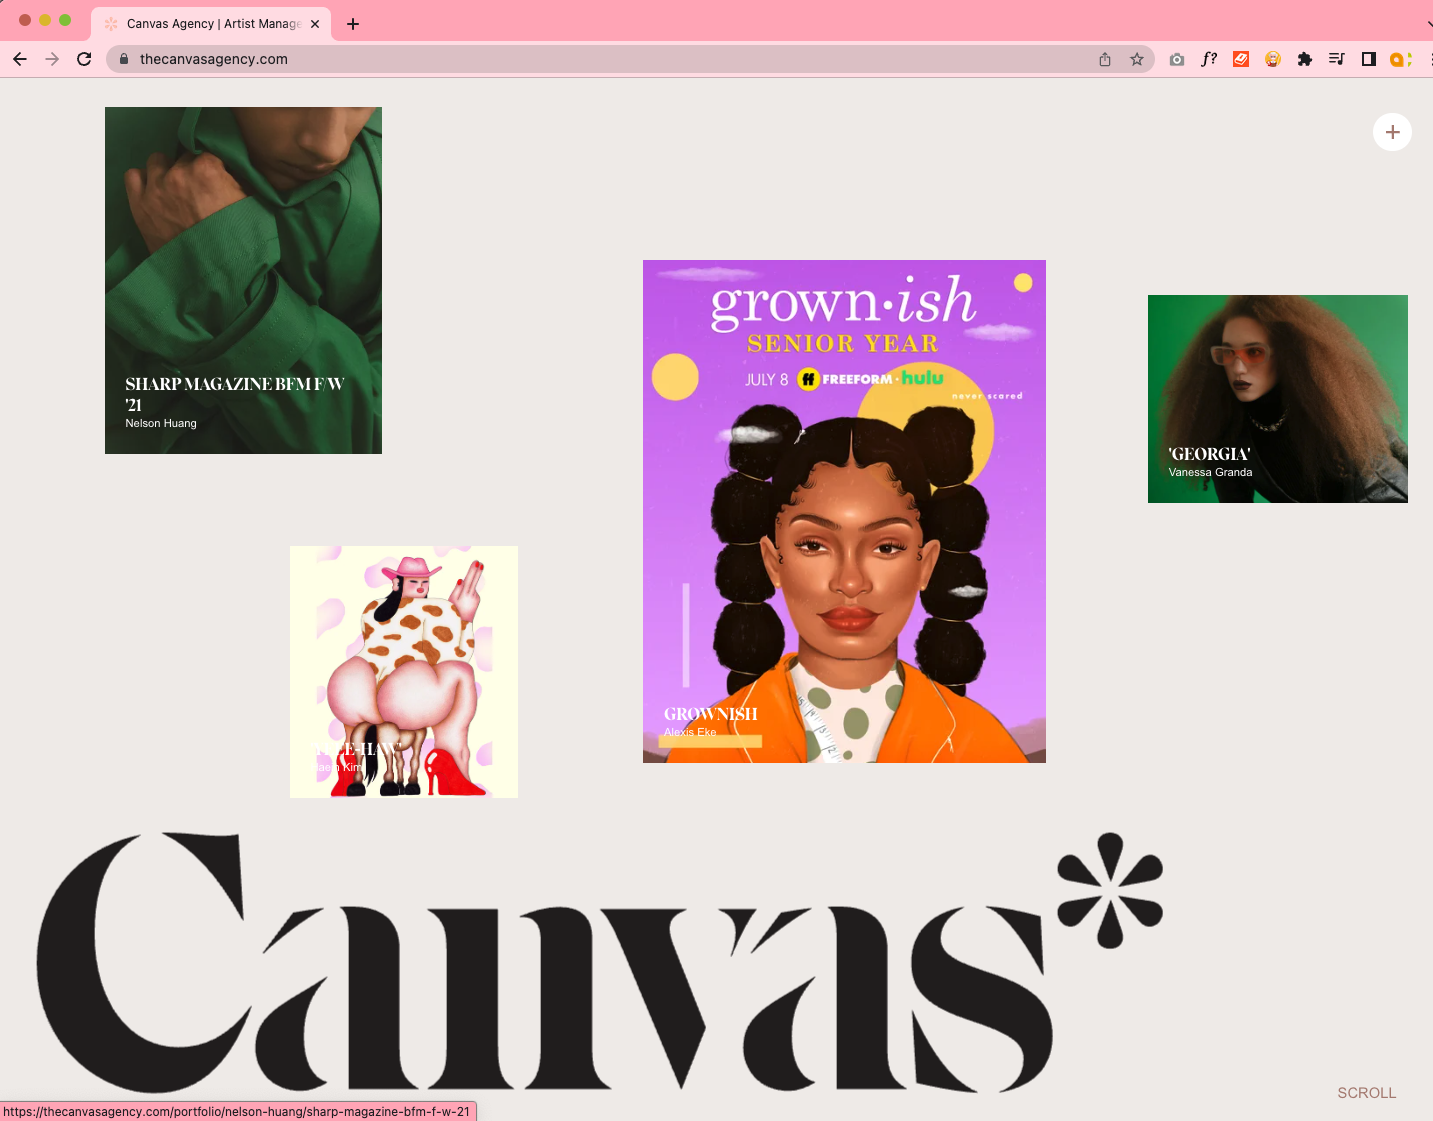Image resolution: width=1433 pixels, height=1121 pixels.
Task: Click the orange profile update icon
Action: 1401,59
